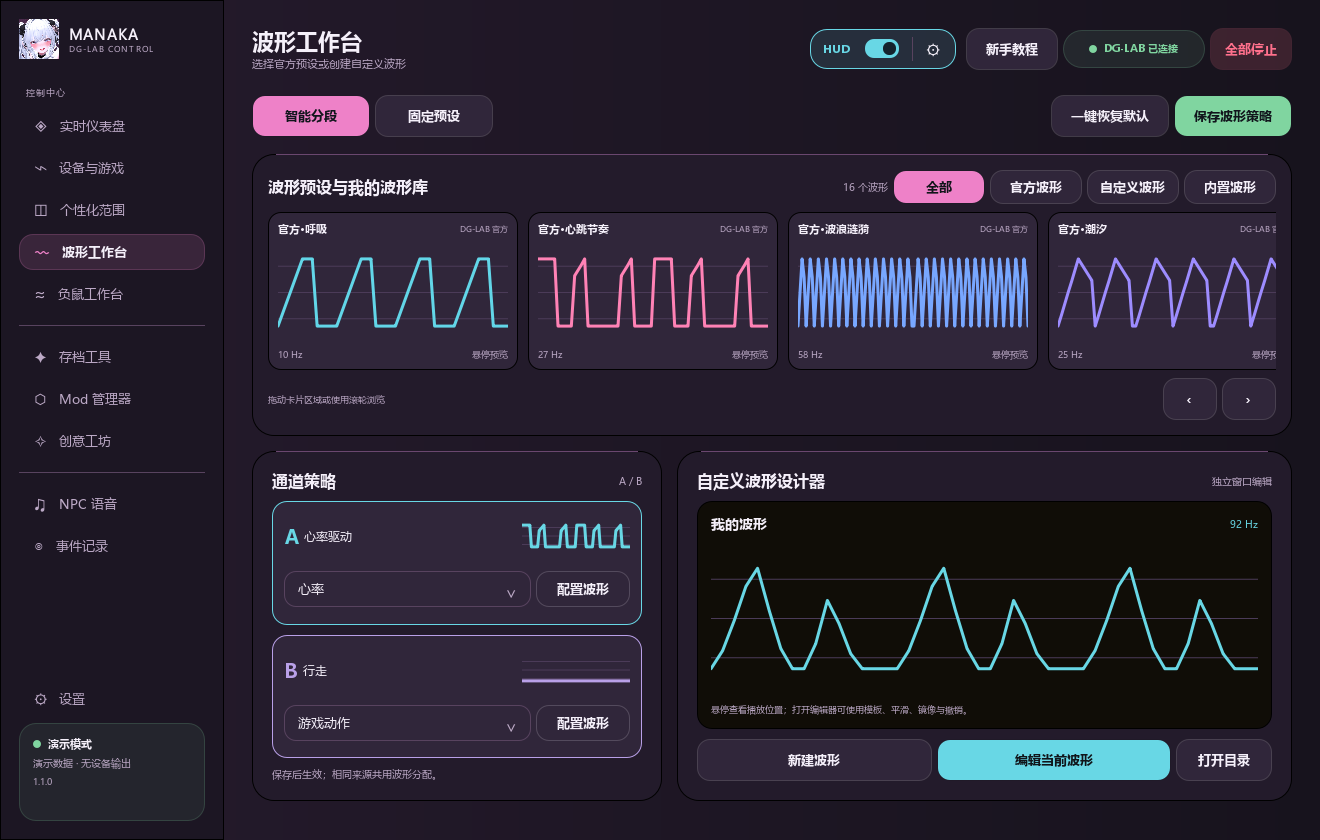Expand the 心率 source dropdown
The height and width of the screenshot is (840, 1320).
407,589
